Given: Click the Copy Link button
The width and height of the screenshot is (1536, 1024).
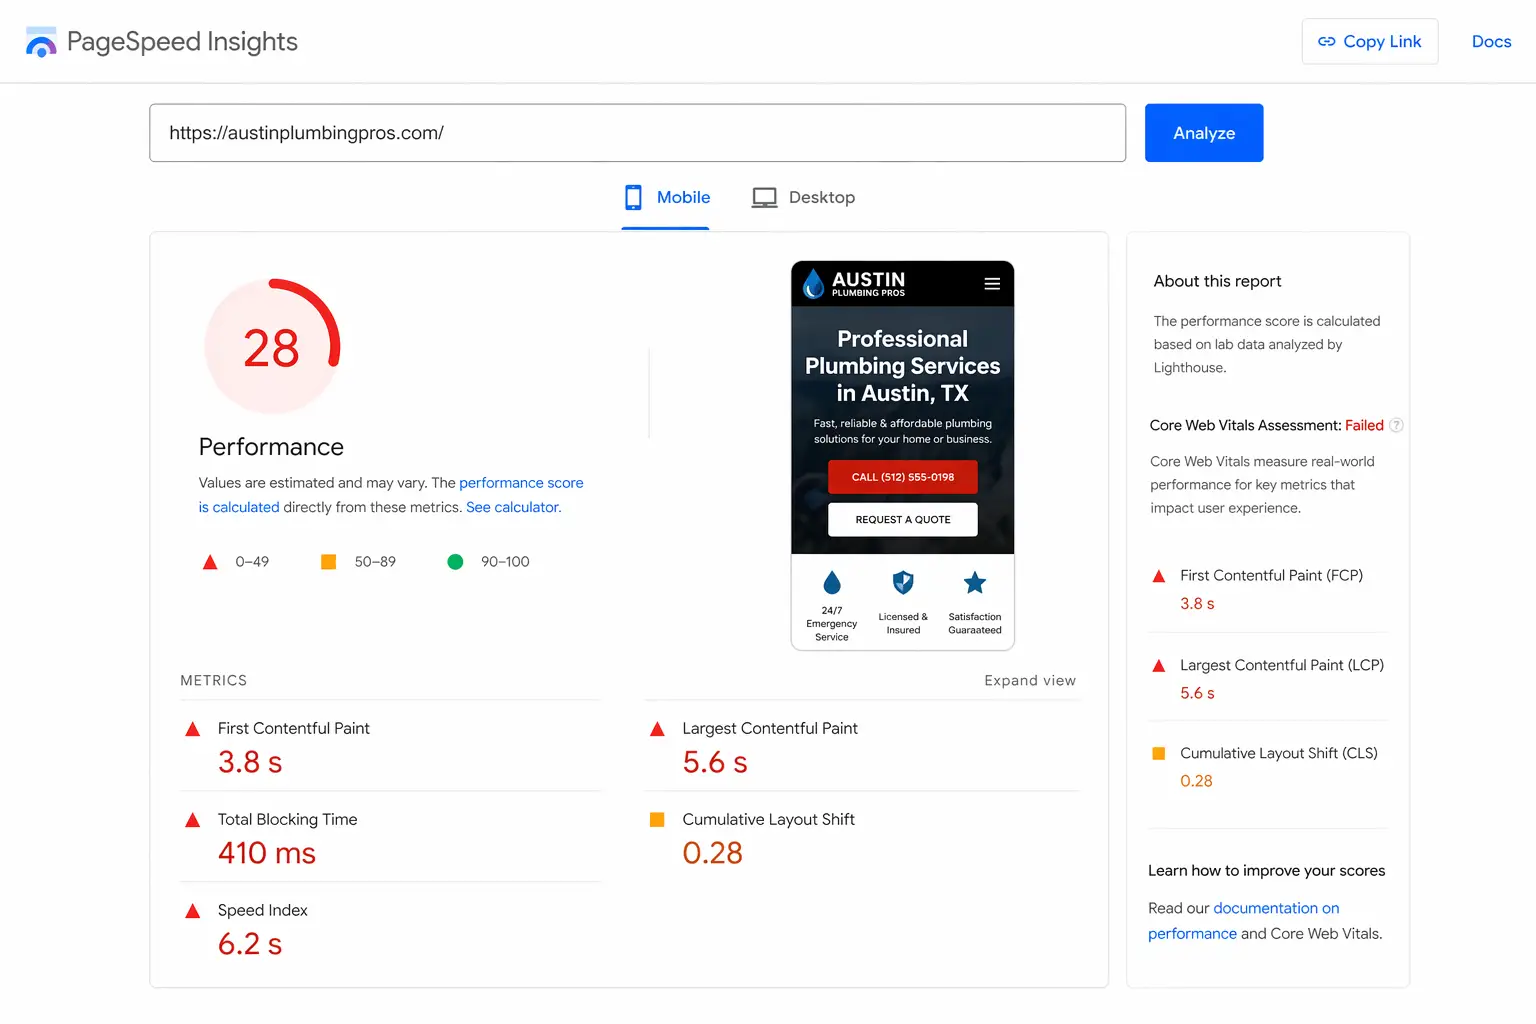Looking at the screenshot, I should [x=1369, y=42].
